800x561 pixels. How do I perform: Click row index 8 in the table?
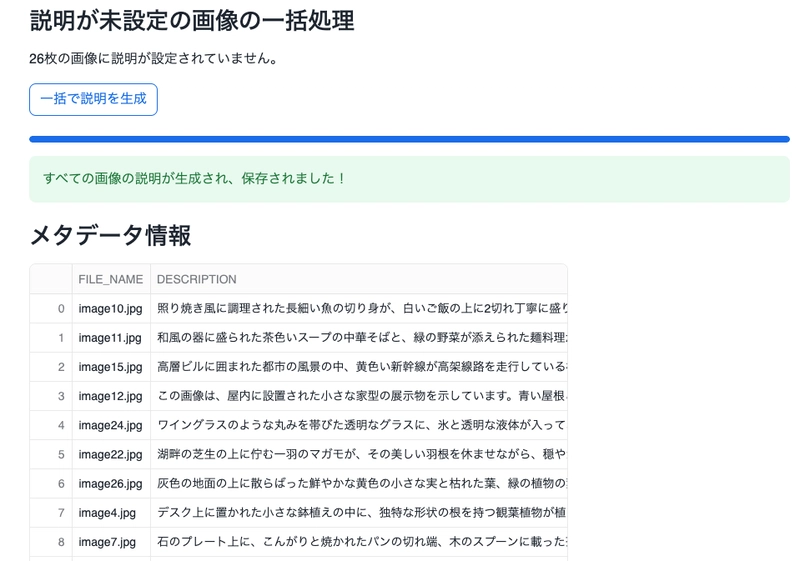coord(51,541)
